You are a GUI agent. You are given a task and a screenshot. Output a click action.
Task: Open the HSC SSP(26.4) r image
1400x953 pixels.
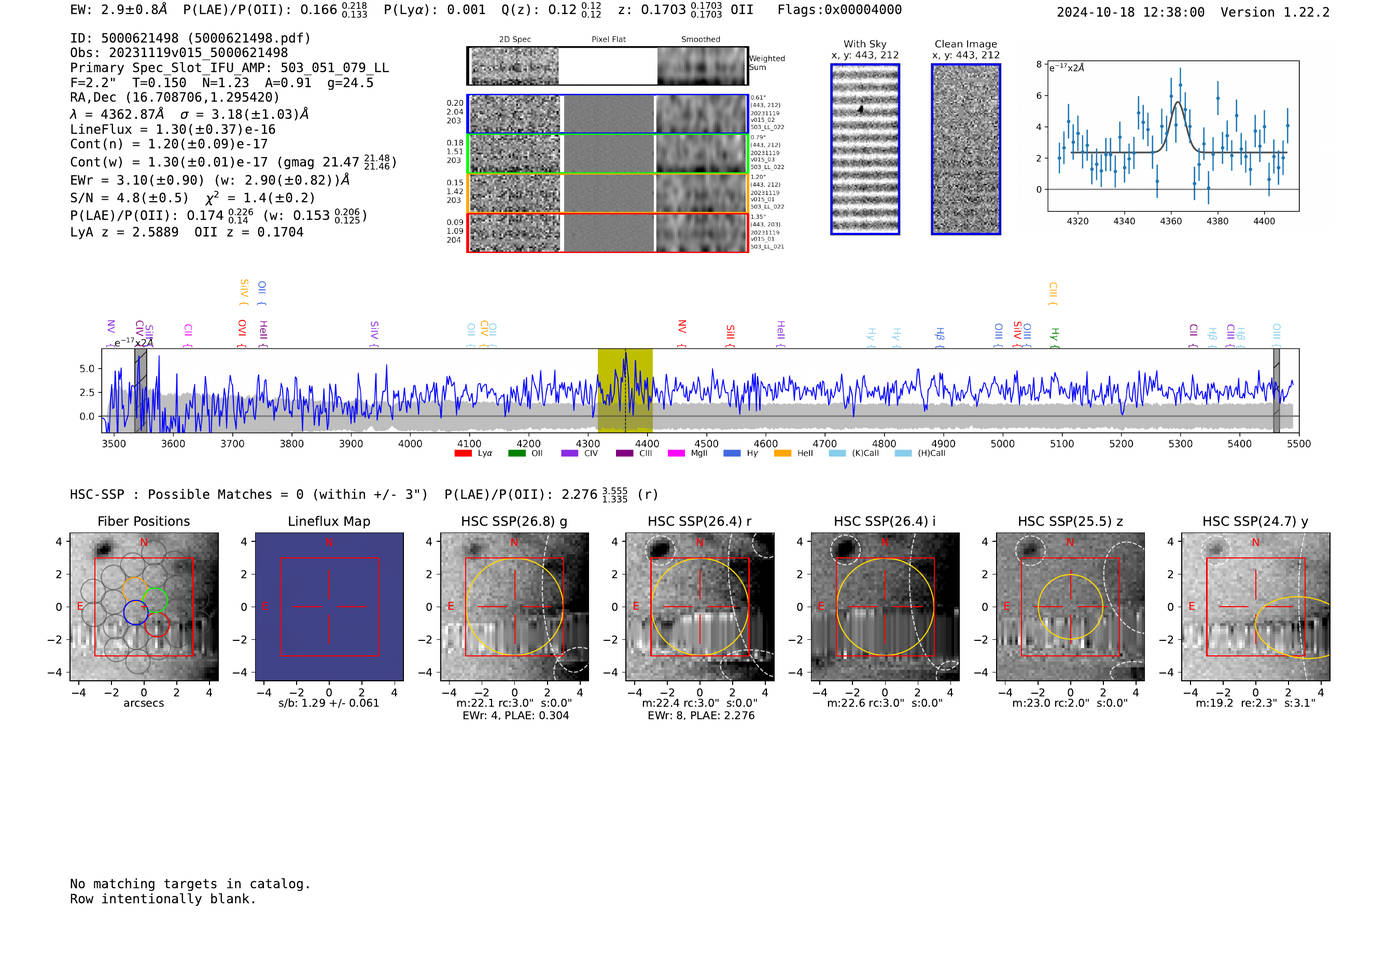pos(700,607)
